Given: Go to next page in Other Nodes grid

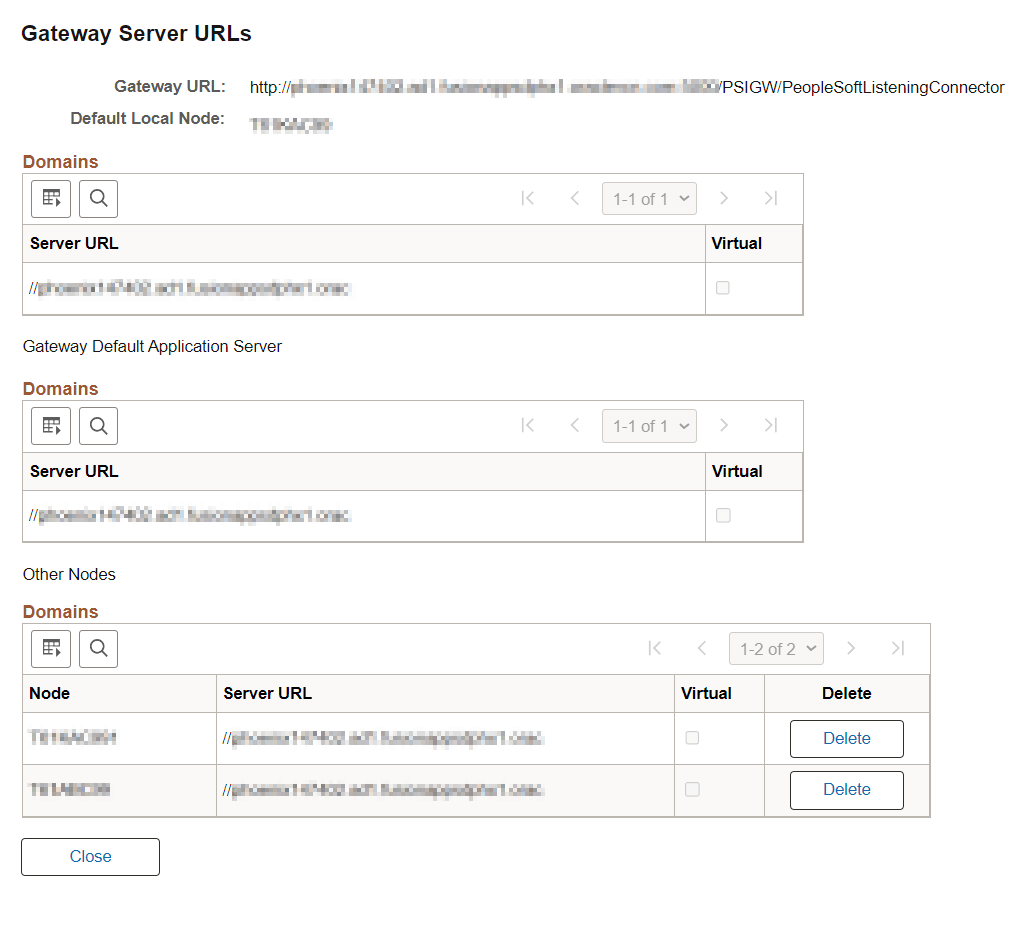Looking at the screenshot, I should coord(851,648).
